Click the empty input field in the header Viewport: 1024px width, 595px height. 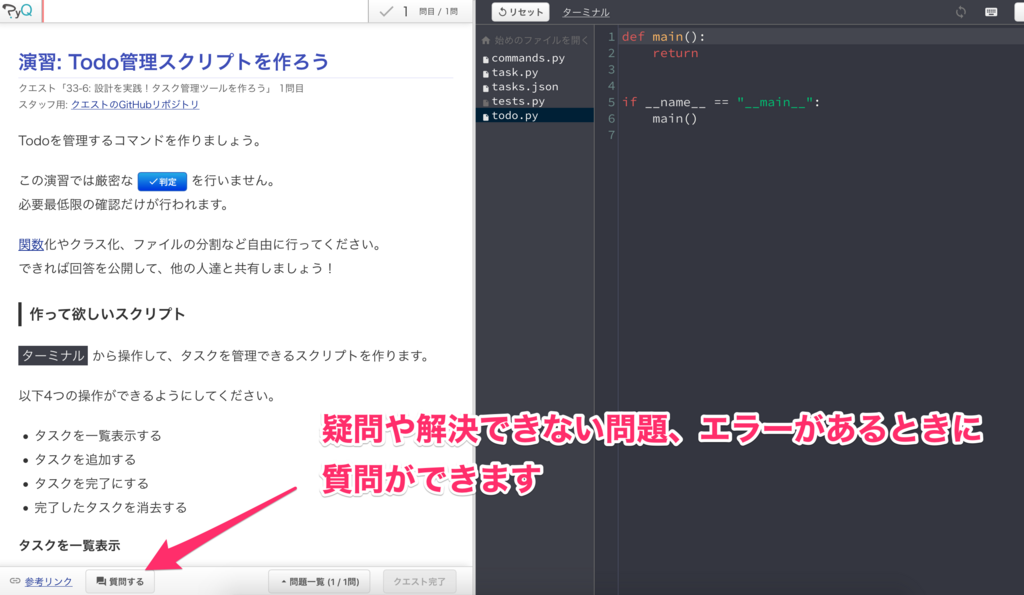click(x=200, y=11)
